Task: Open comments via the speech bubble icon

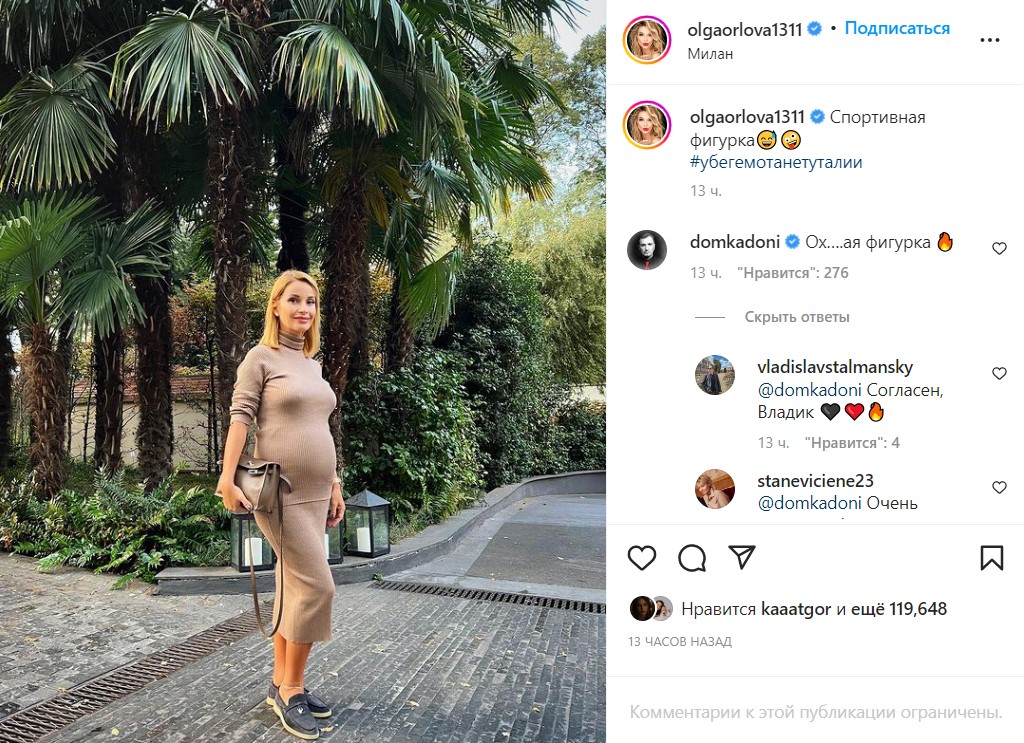Action: pos(692,558)
